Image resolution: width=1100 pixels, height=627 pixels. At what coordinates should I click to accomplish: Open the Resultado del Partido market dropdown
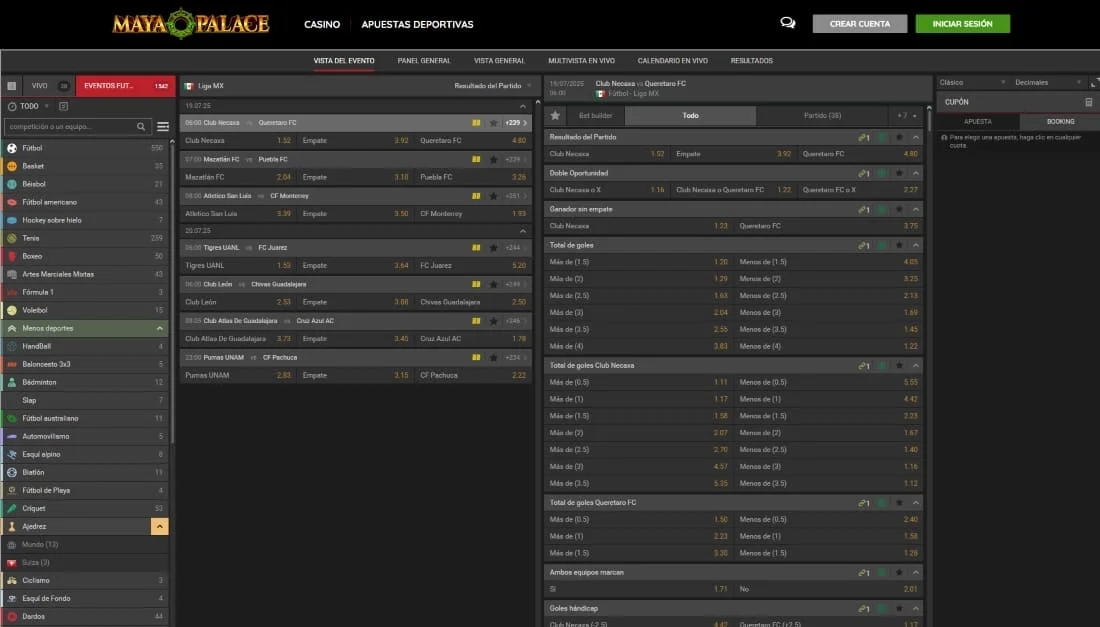click(493, 86)
